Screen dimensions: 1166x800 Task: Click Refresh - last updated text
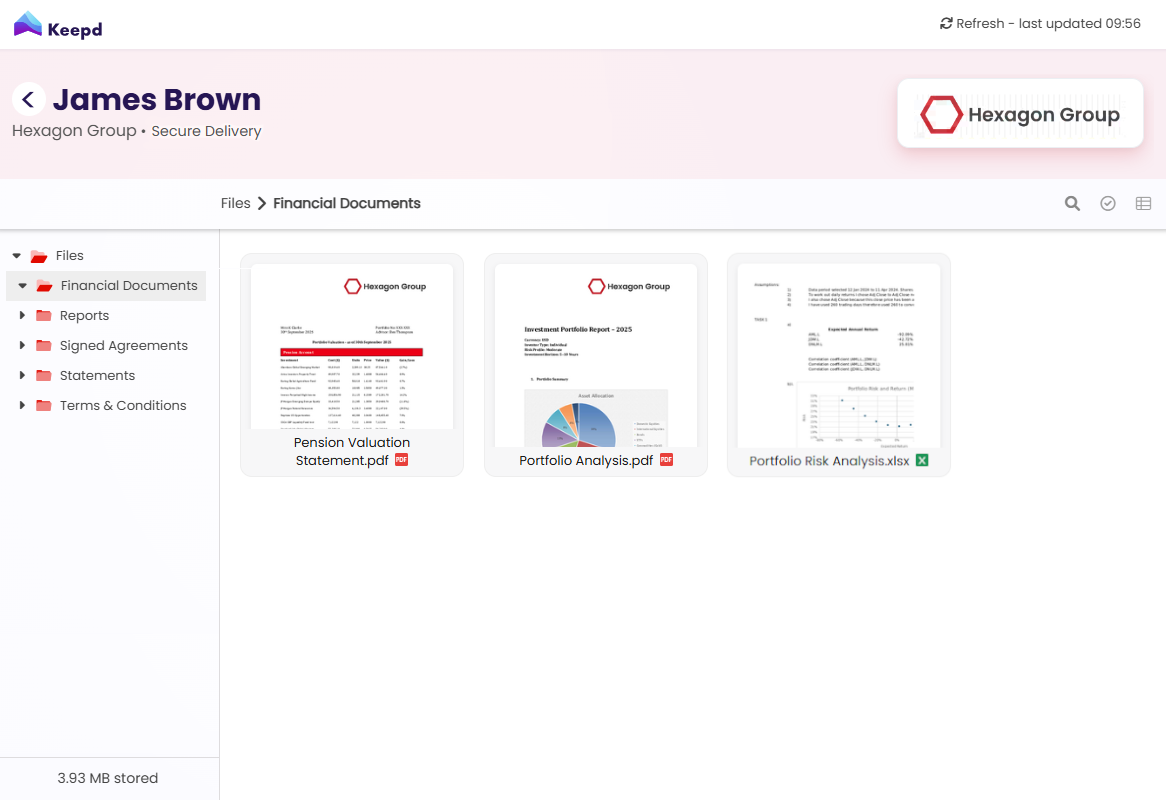pyautogui.click(x=1048, y=24)
